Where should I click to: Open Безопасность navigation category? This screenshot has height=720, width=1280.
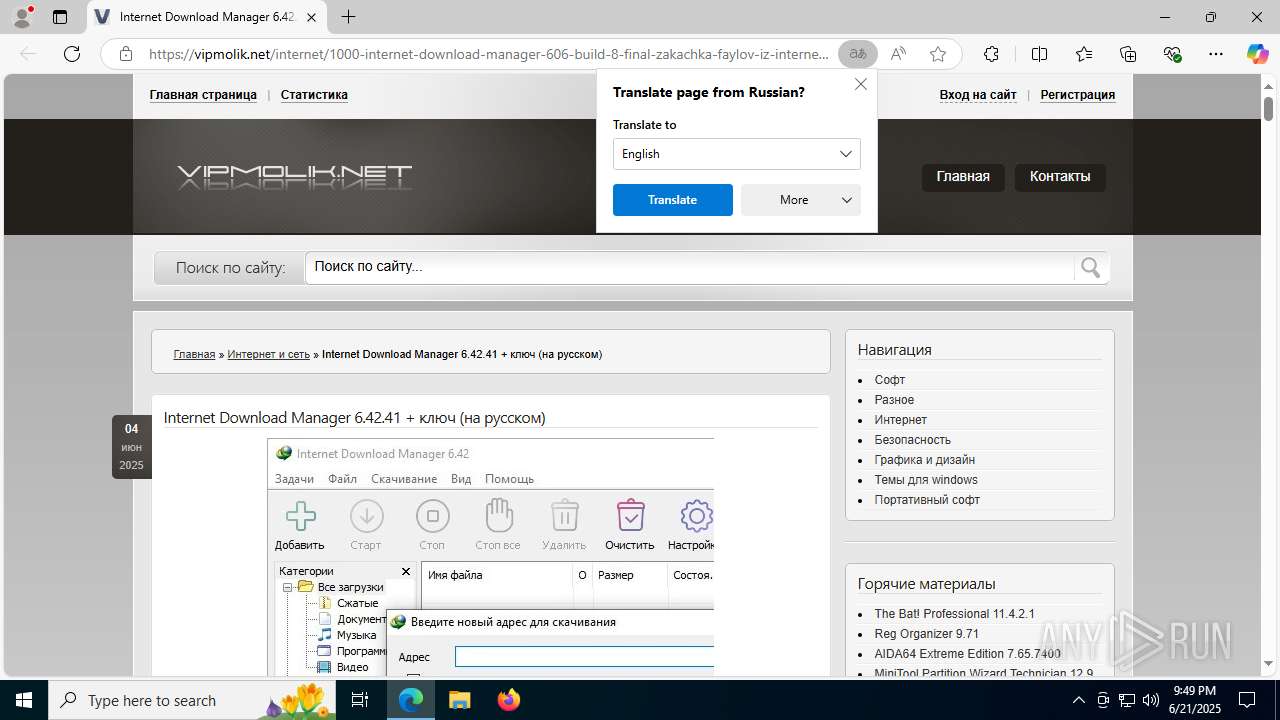point(913,440)
